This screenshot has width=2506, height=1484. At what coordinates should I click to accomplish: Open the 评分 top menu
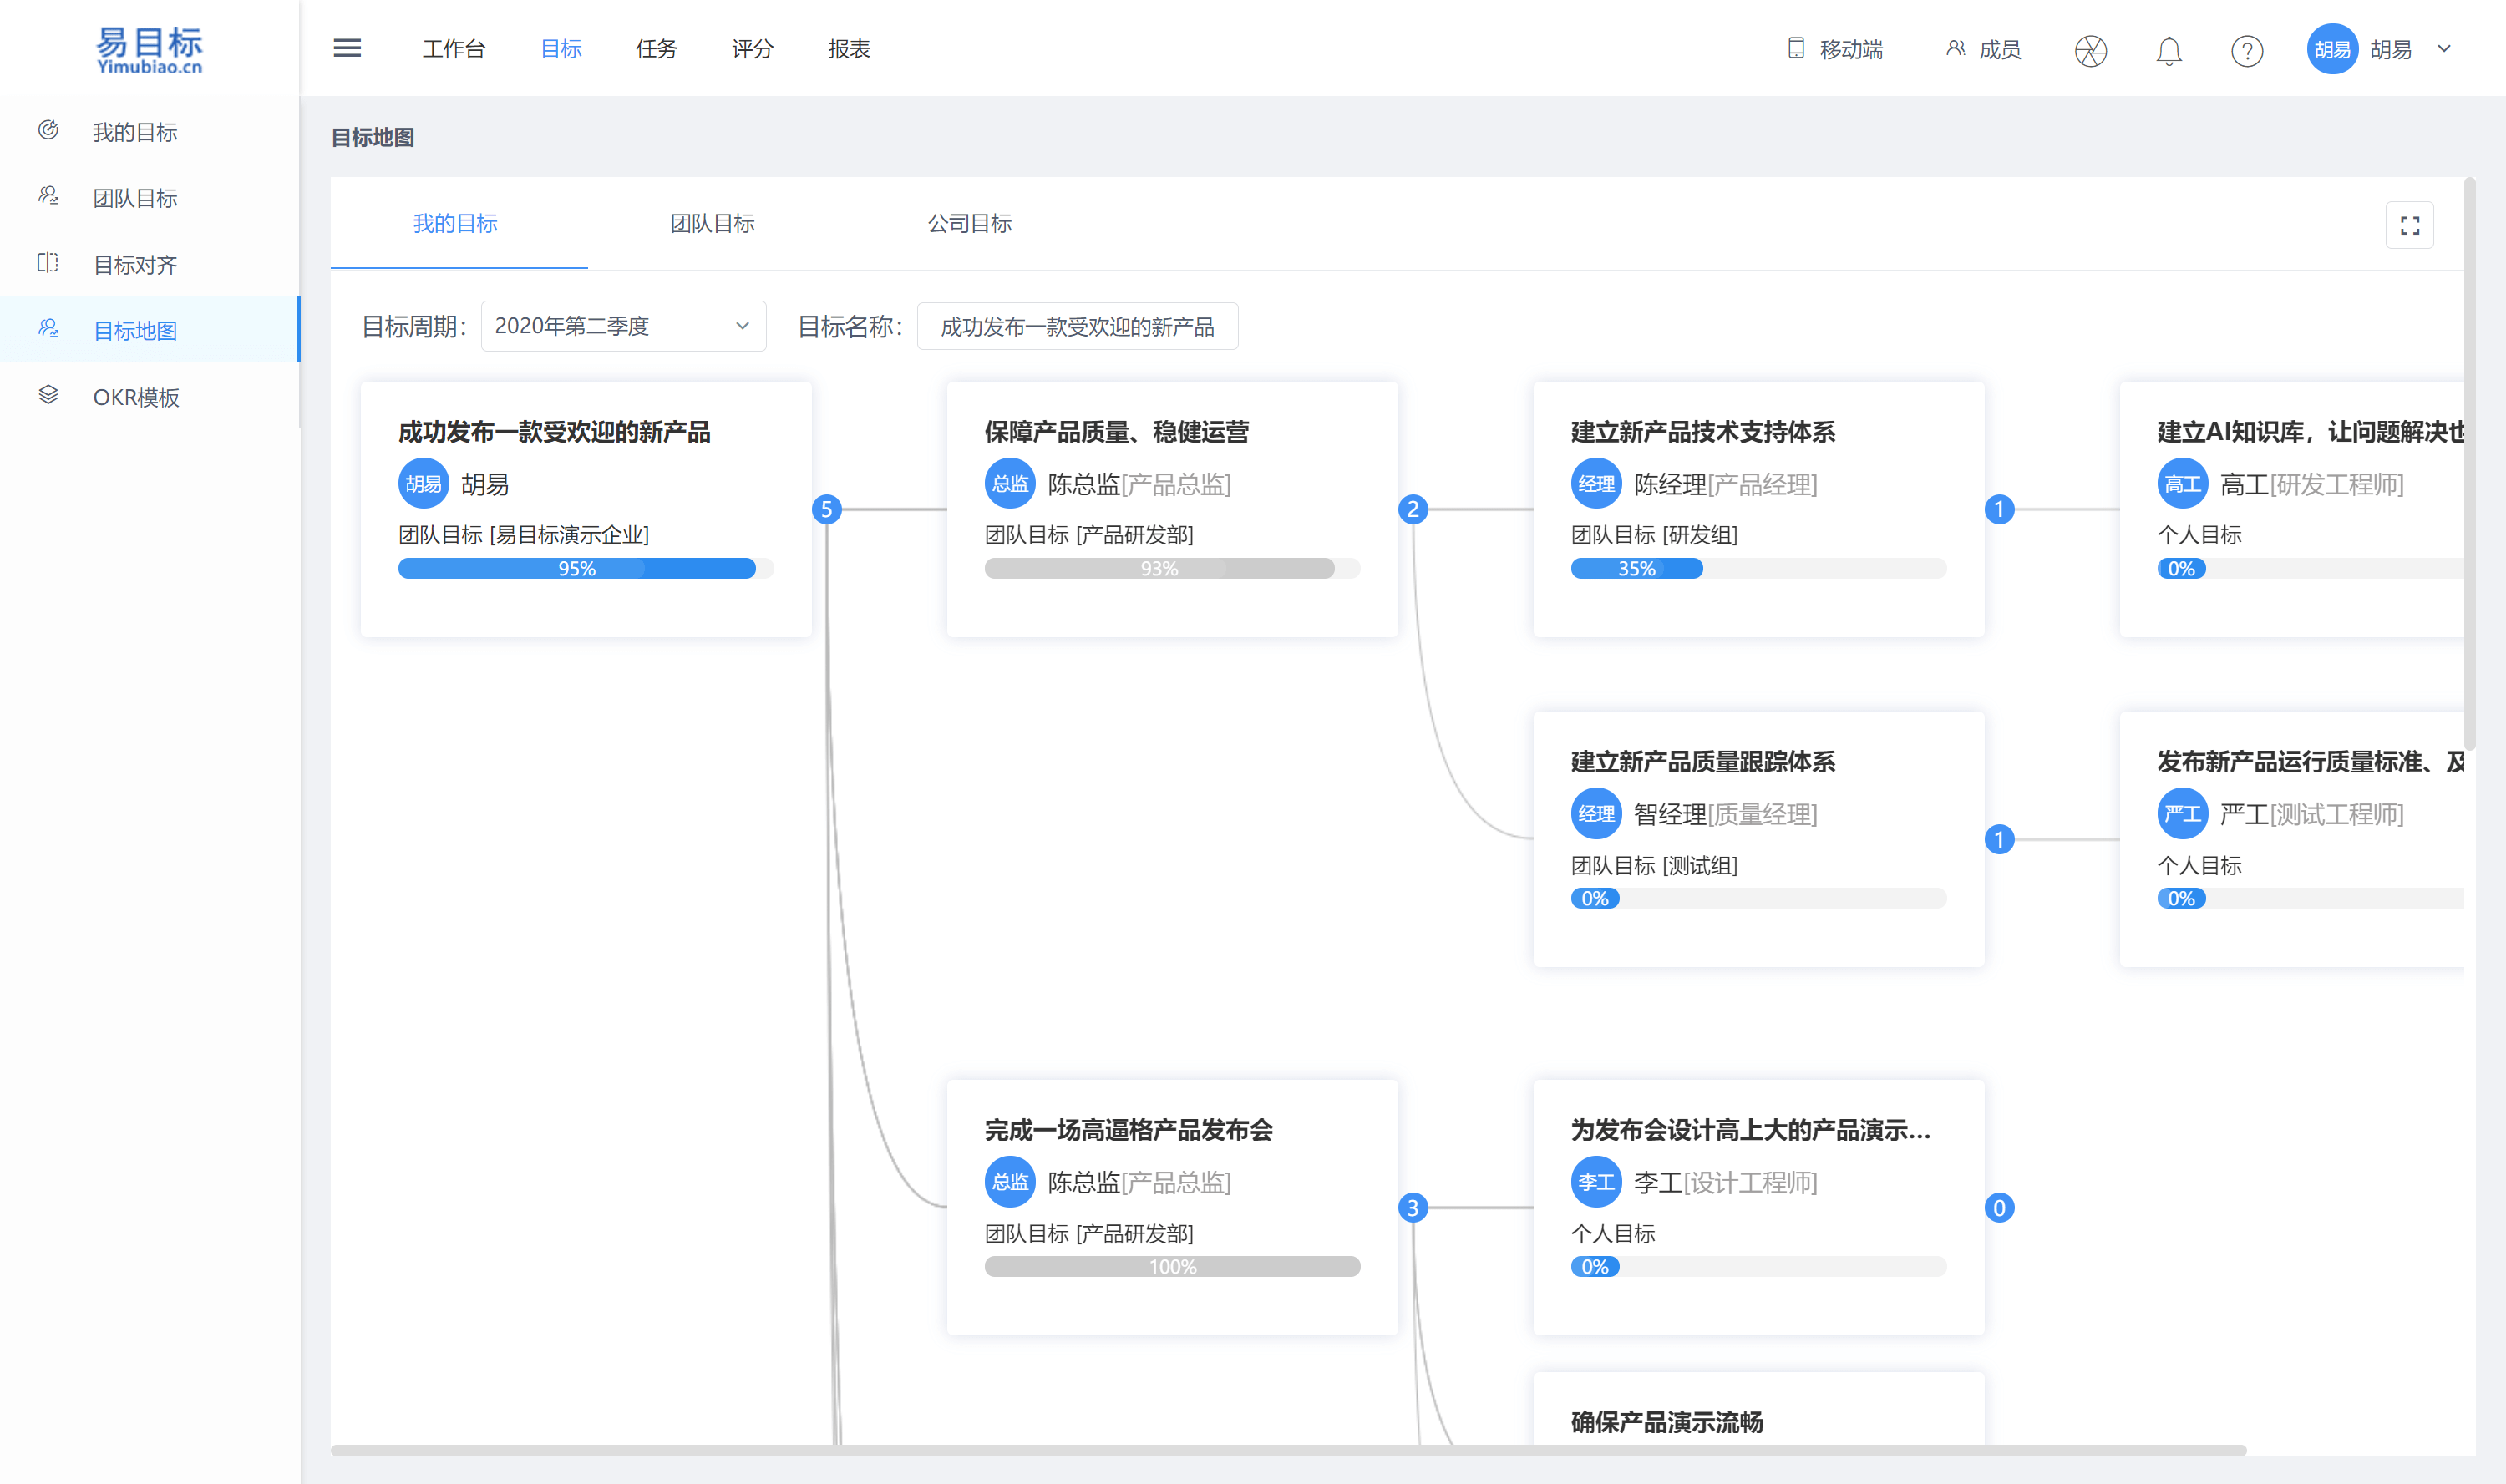[x=753, y=49]
